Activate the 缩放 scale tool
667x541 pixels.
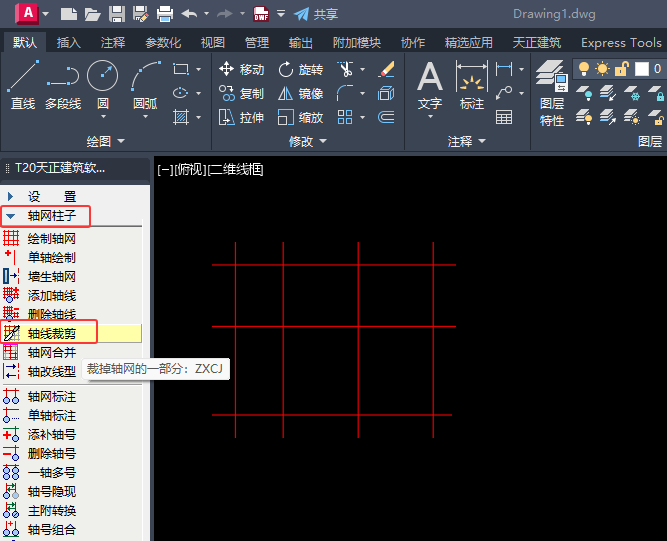point(300,117)
